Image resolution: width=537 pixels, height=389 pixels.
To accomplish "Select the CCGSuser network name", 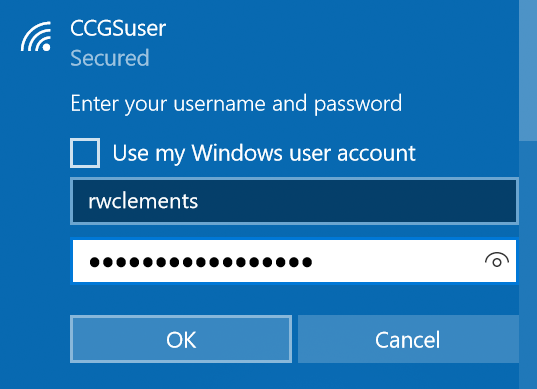I will pos(118,28).
